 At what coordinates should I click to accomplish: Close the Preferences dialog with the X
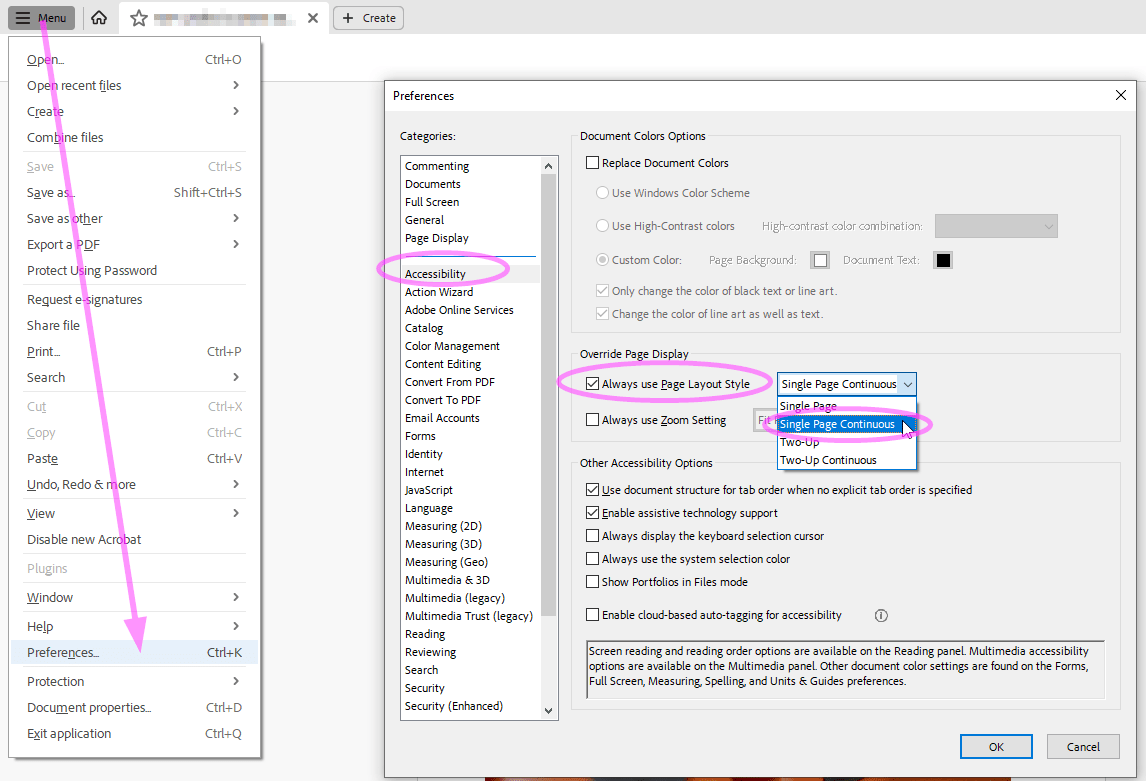(x=1121, y=95)
